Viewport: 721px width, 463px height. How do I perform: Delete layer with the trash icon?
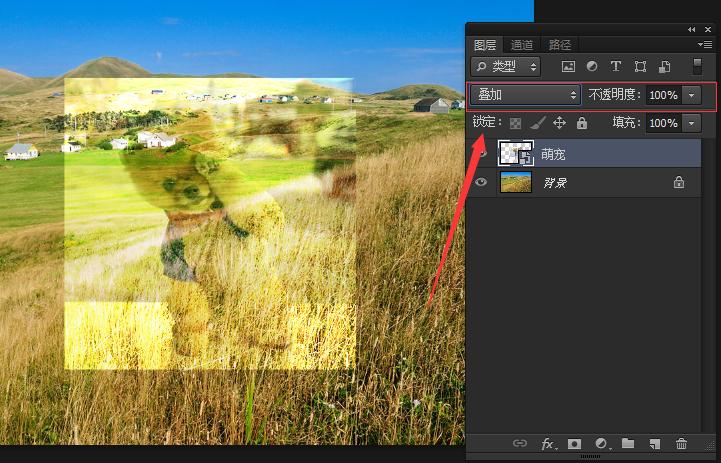click(x=681, y=443)
